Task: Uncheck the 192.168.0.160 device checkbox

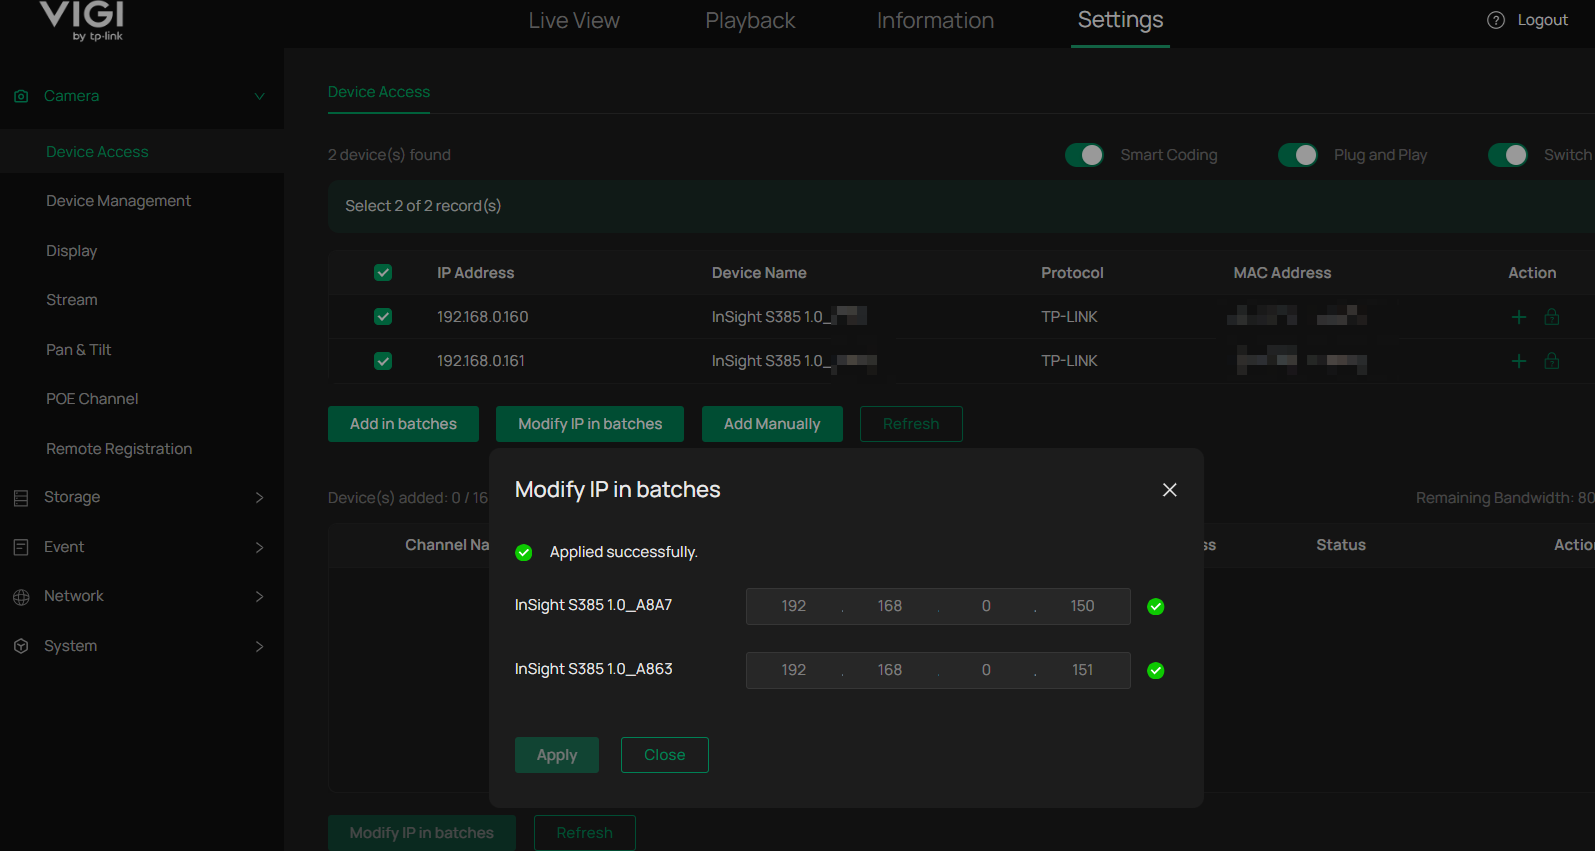Action: tap(383, 317)
